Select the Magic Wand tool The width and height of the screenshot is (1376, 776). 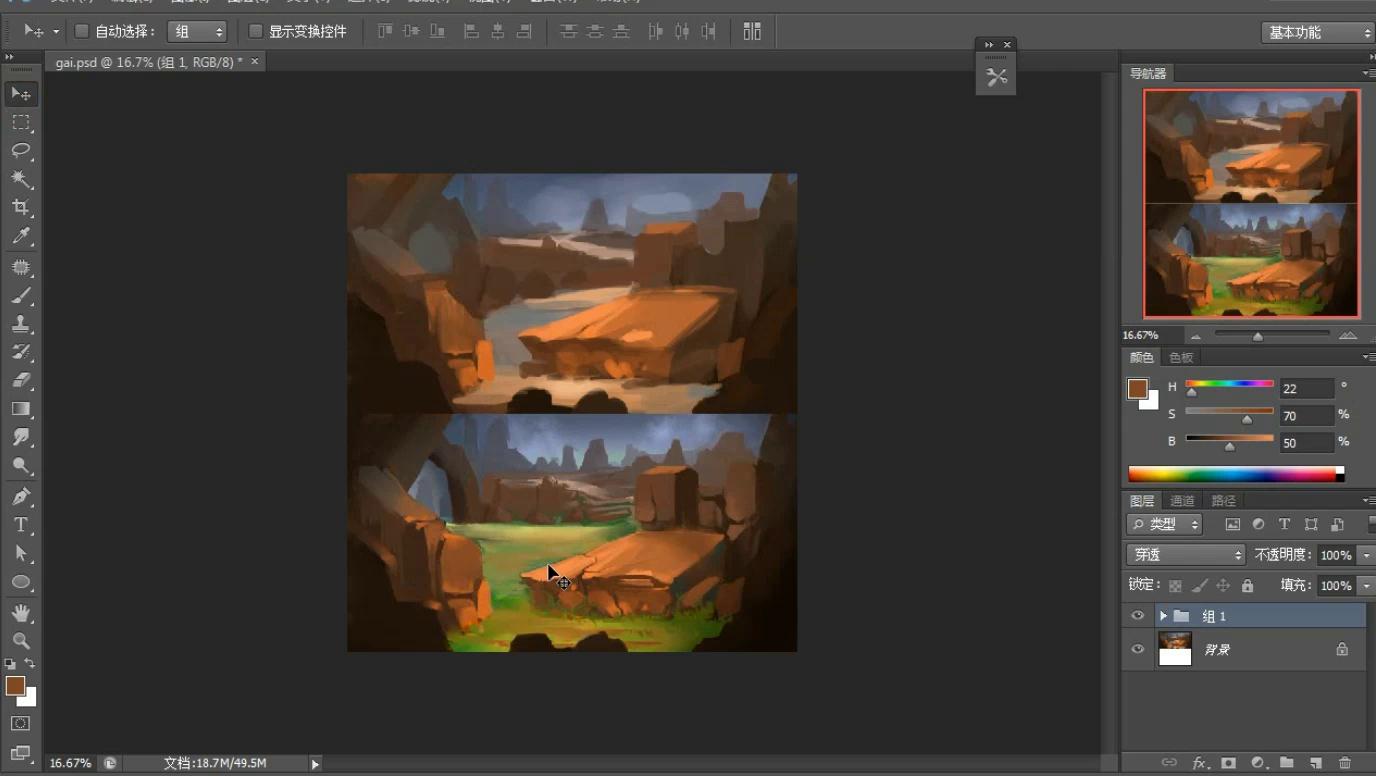[21, 179]
